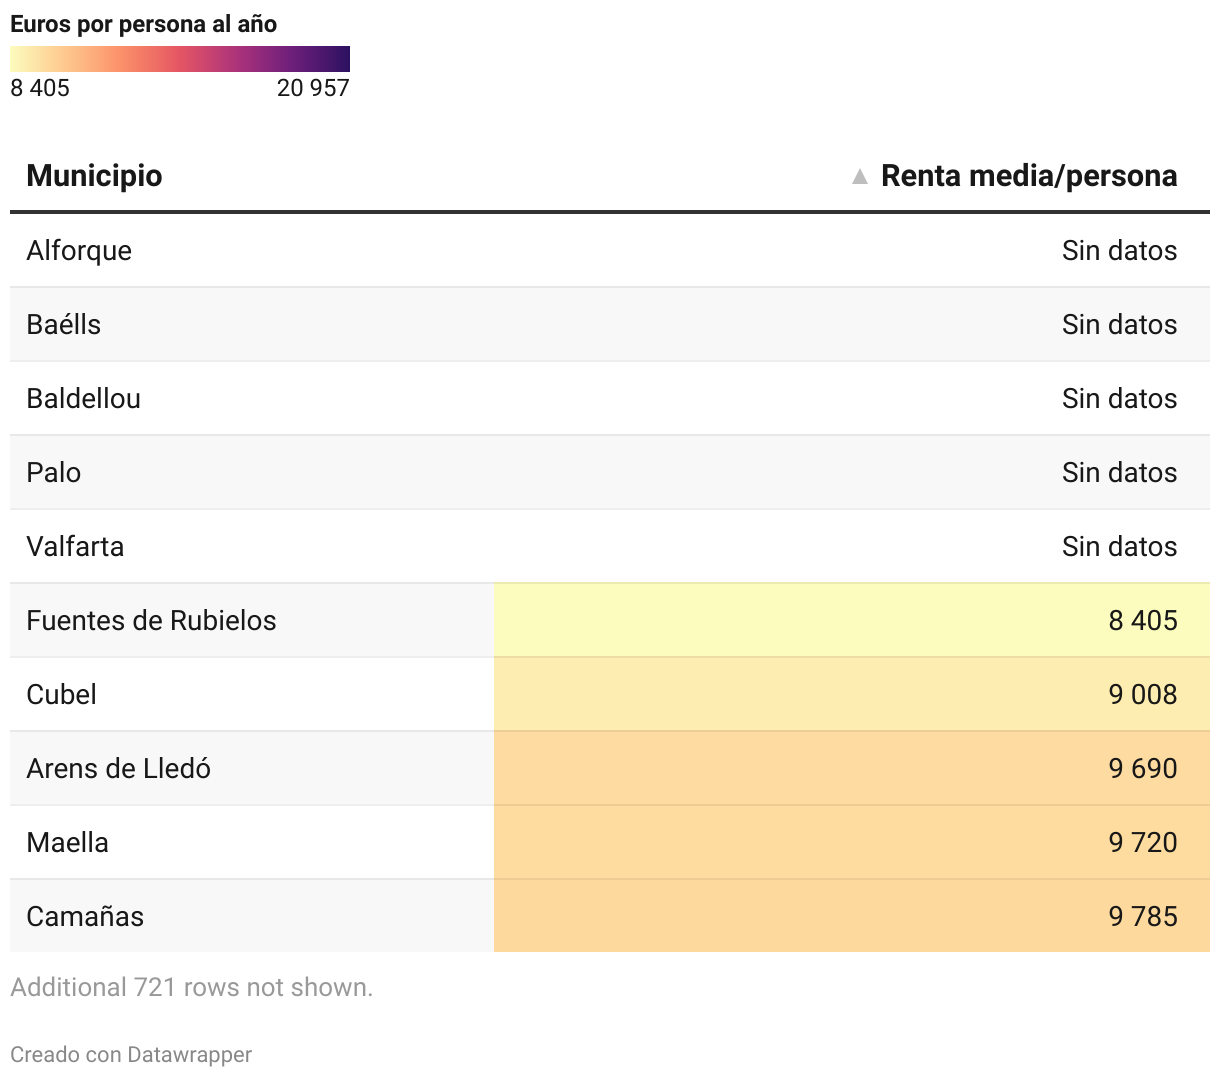
Task: Select the Cubel municipality row
Action: (62, 694)
